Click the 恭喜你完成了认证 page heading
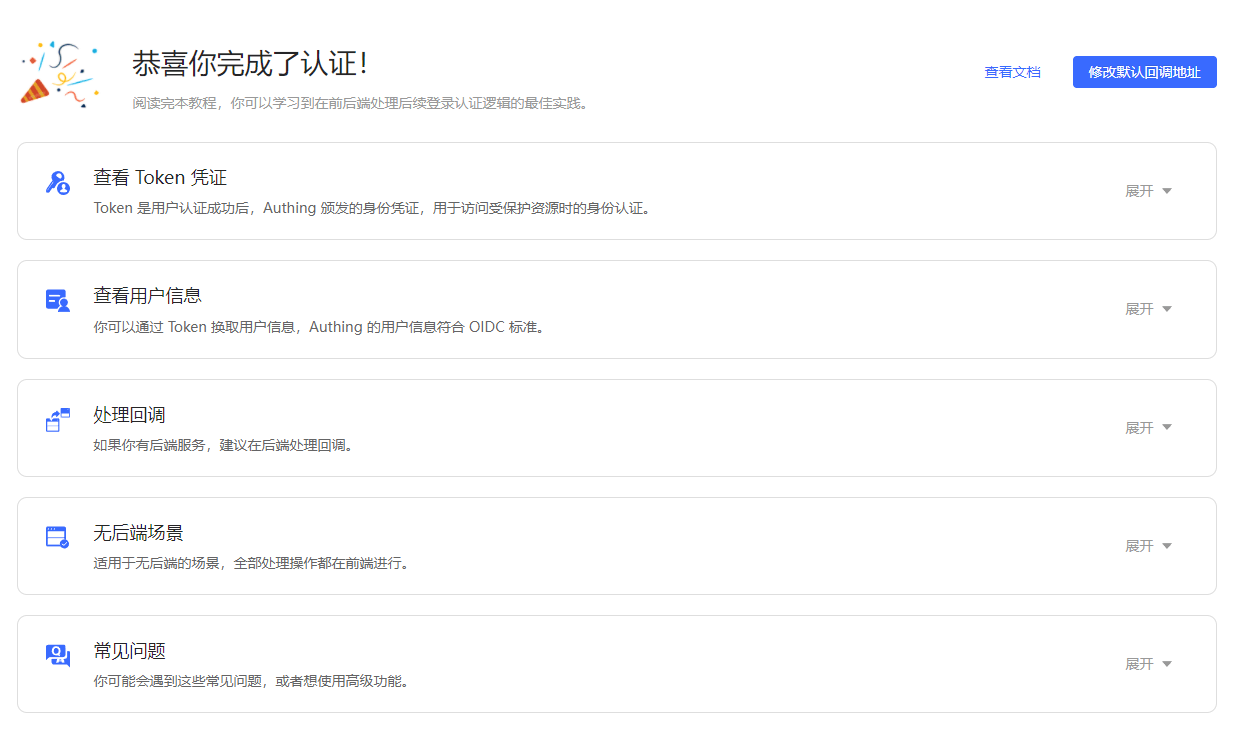This screenshot has width=1243, height=733. point(250,64)
